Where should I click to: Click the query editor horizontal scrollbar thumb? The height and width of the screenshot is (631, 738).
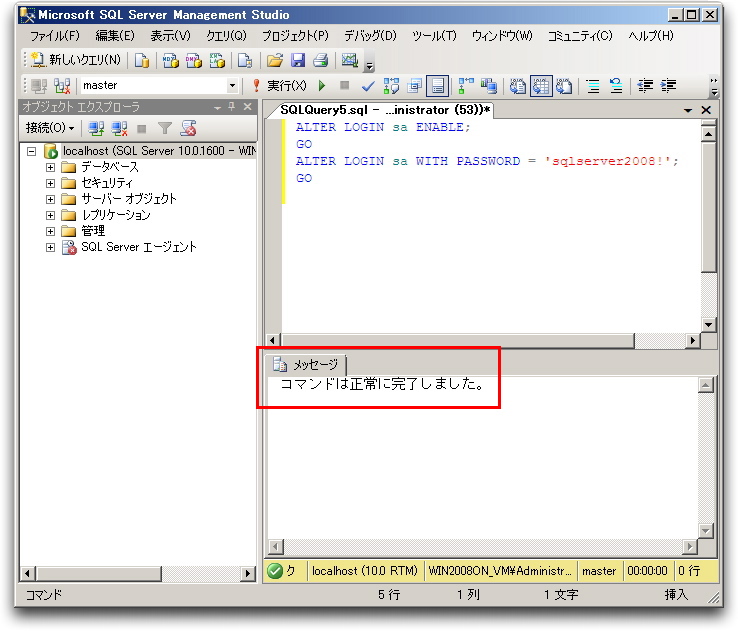[x=457, y=340]
